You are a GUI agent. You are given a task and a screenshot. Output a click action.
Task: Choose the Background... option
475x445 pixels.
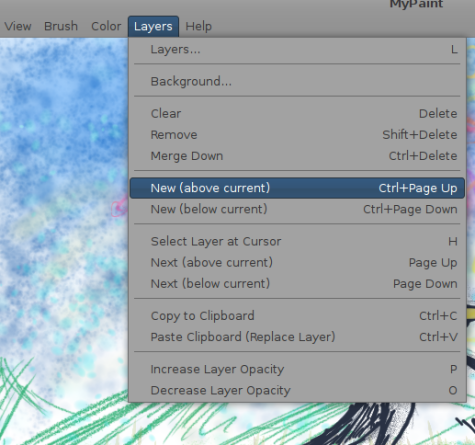(x=297, y=81)
